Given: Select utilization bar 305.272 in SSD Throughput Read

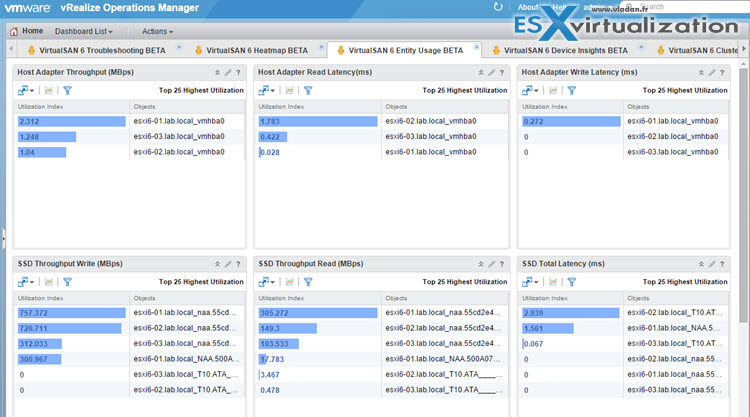Looking at the screenshot, I should point(318,313).
